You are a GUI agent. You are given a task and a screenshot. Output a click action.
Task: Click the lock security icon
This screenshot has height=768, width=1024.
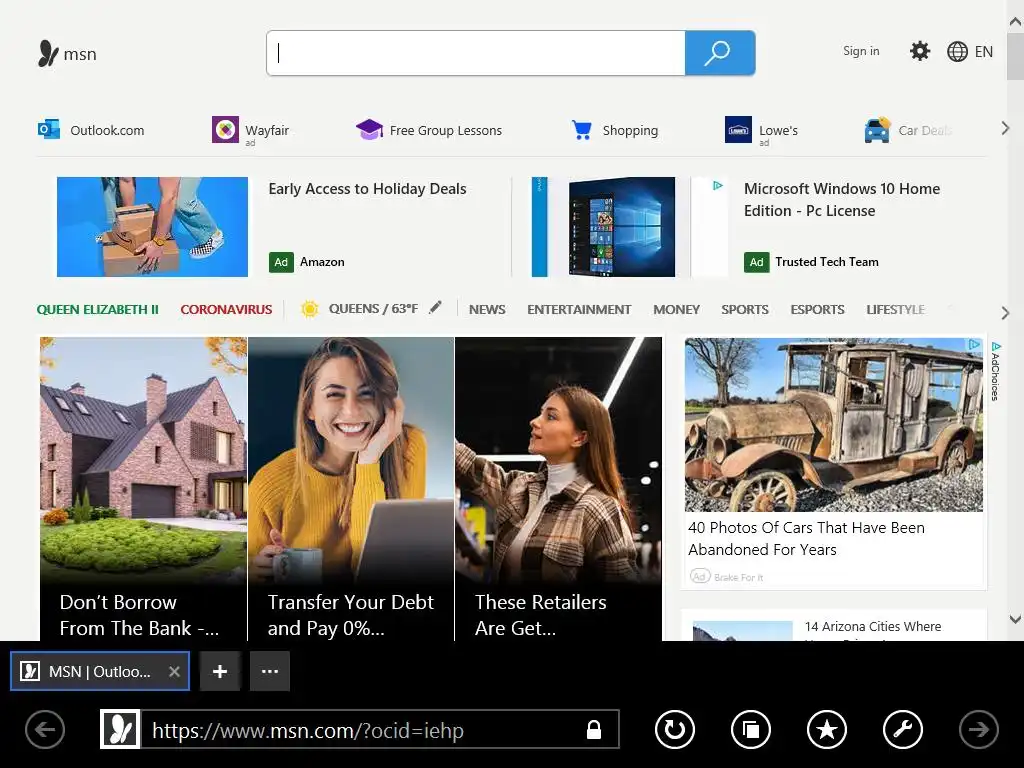(x=594, y=729)
